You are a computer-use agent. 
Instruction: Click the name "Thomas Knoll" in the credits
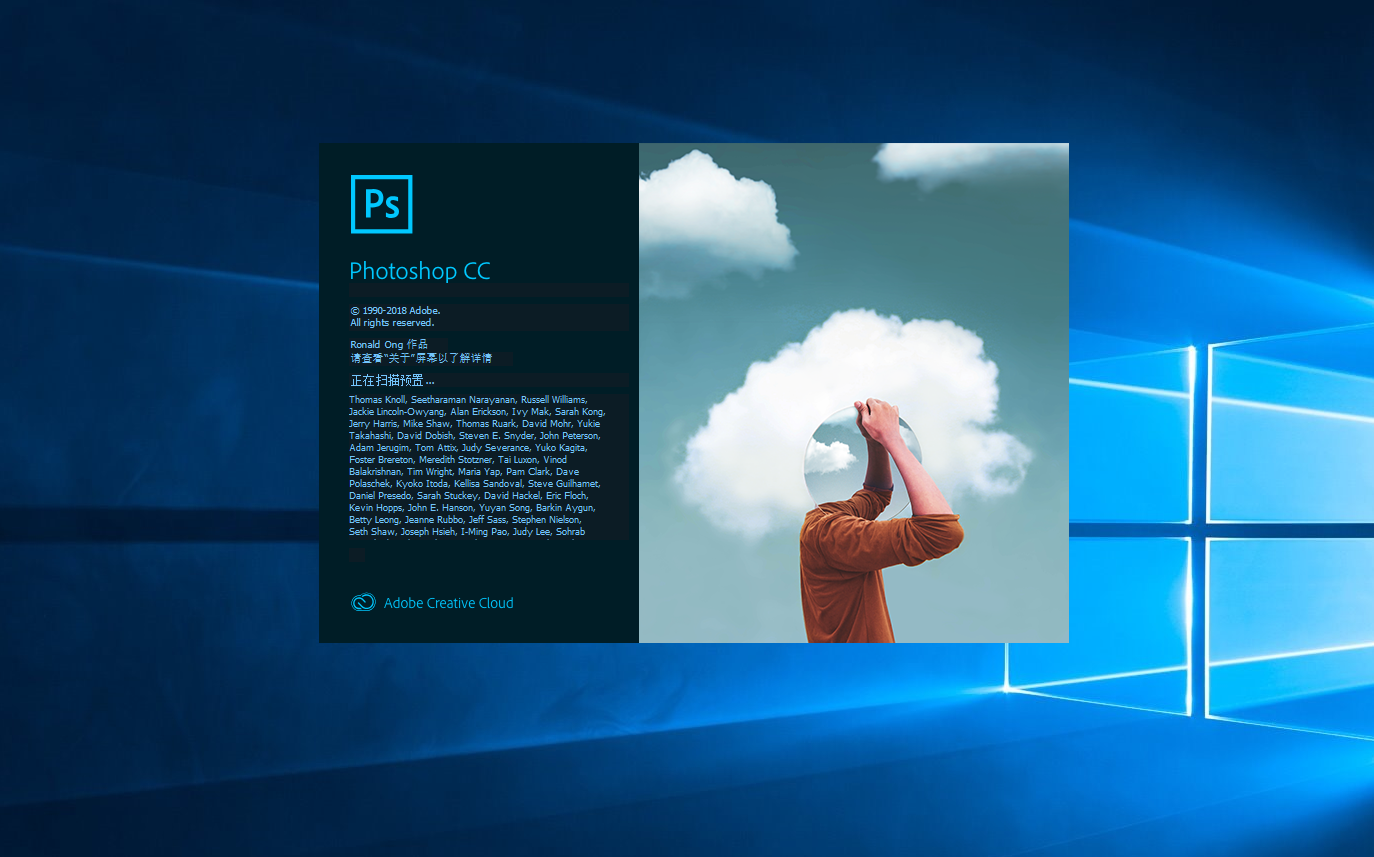pyautogui.click(x=378, y=400)
